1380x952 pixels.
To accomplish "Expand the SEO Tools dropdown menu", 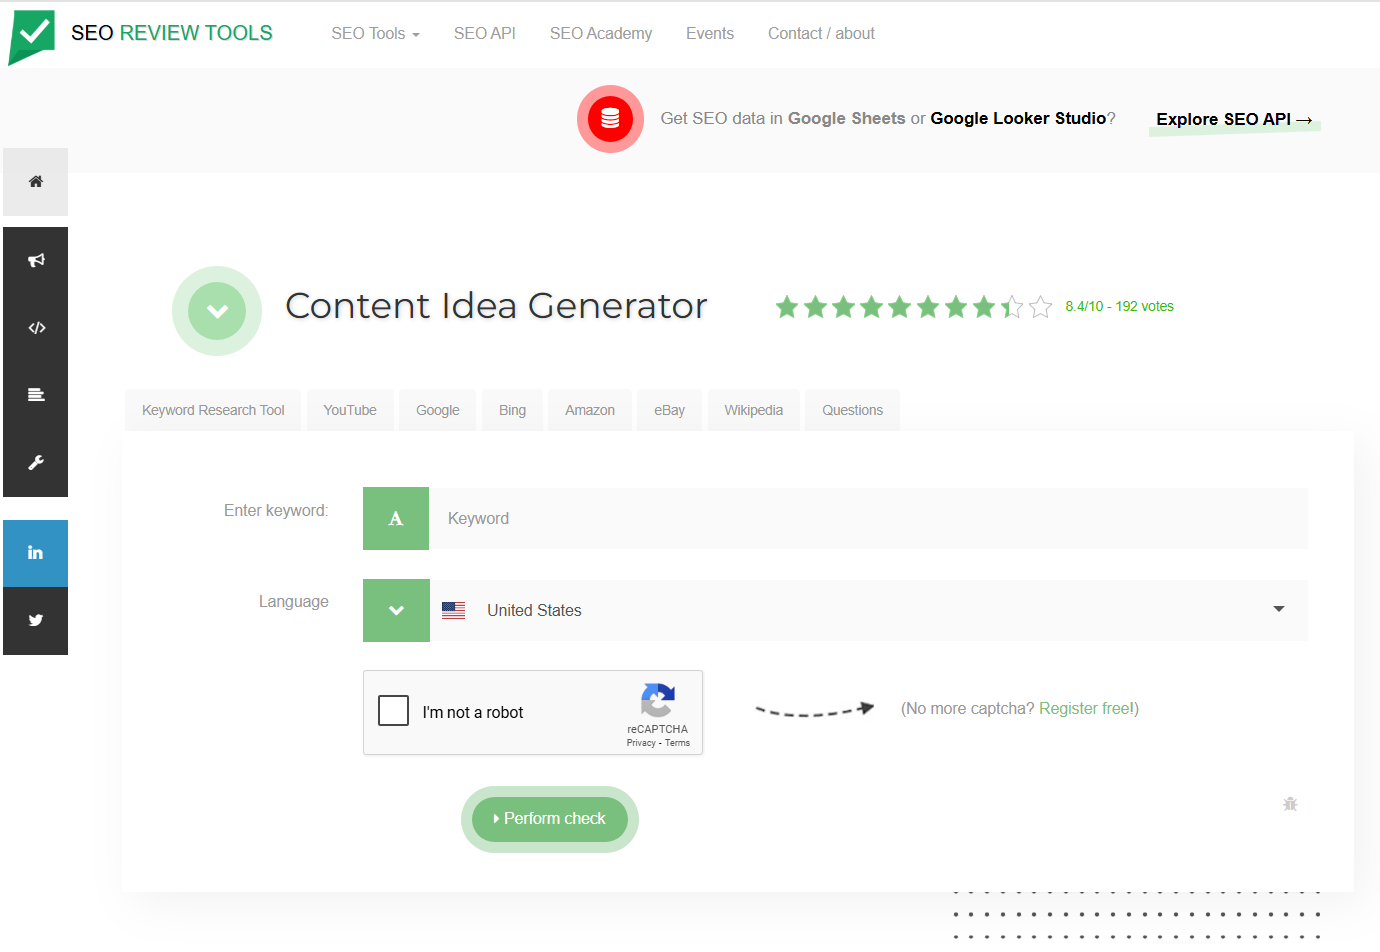I will click(375, 34).
